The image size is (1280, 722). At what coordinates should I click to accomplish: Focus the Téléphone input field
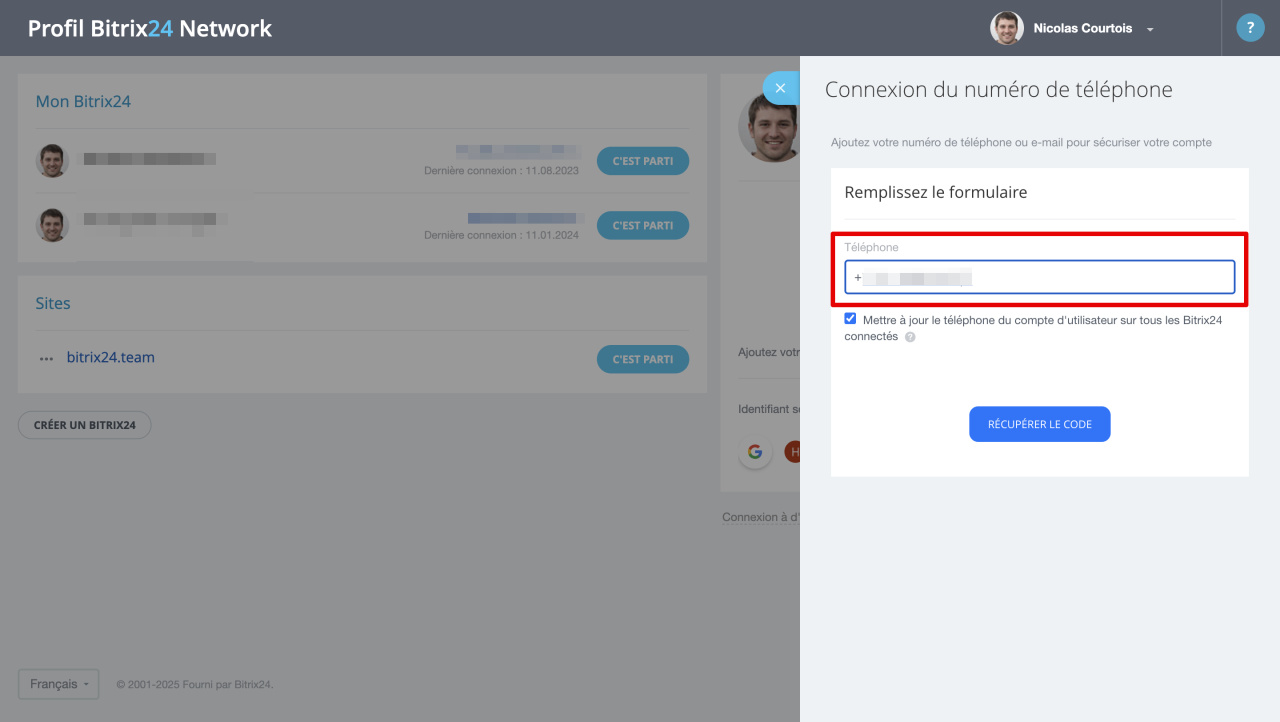pyautogui.click(x=1040, y=277)
